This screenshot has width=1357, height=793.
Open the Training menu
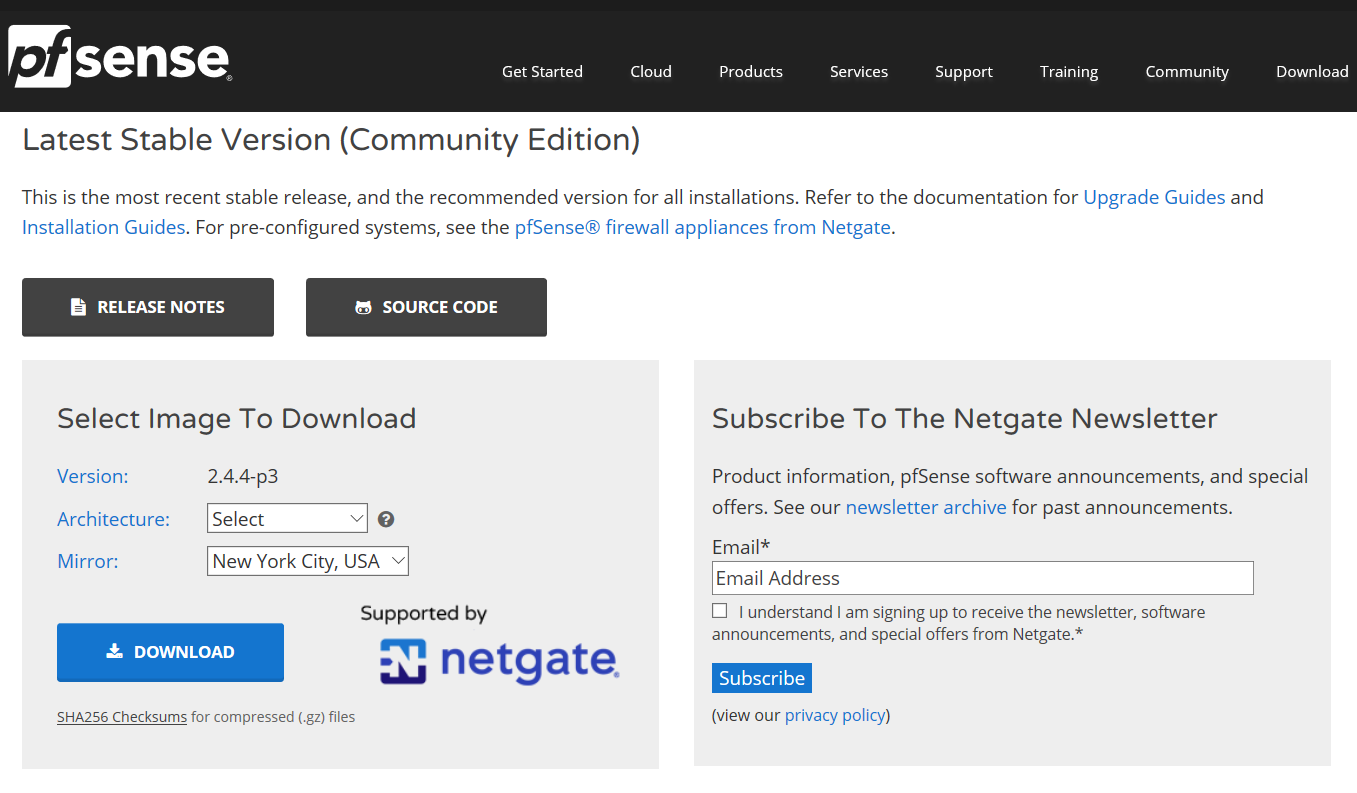tap(1069, 72)
